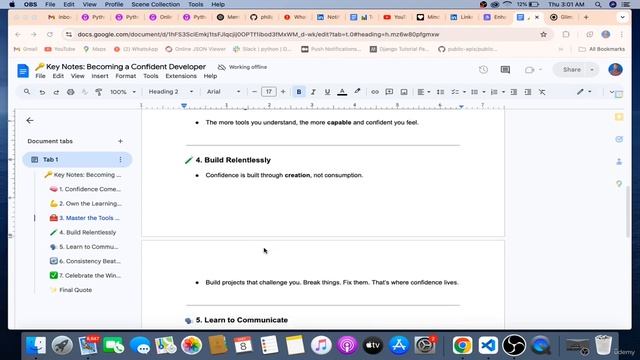Open the editing mode pencil dropdown
Viewport: 640px width, 360px height.
584,92
